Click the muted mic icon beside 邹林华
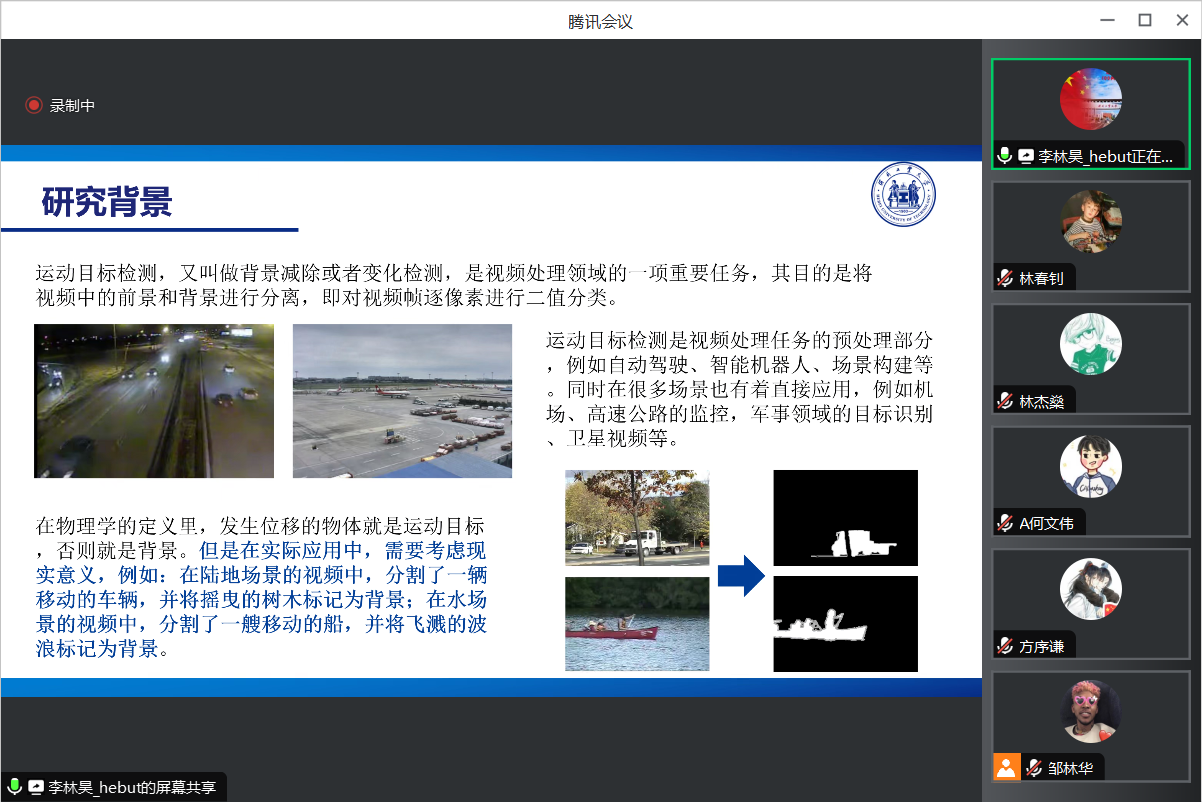Viewport: 1202px width, 802px height. tap(1034, 769)
